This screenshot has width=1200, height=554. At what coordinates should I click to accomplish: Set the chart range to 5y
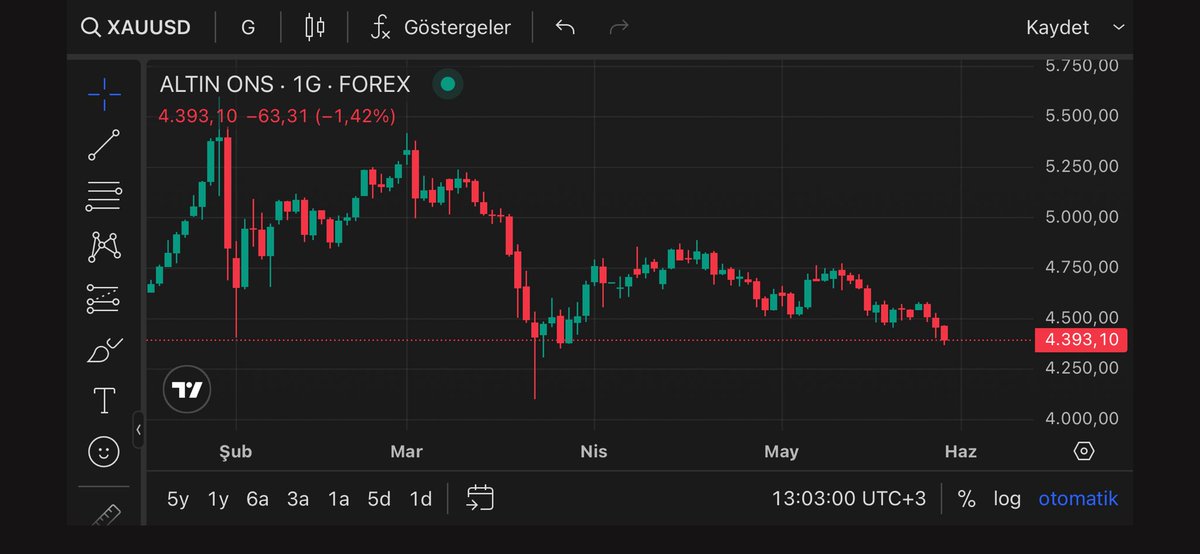click(x=178, y=499)
